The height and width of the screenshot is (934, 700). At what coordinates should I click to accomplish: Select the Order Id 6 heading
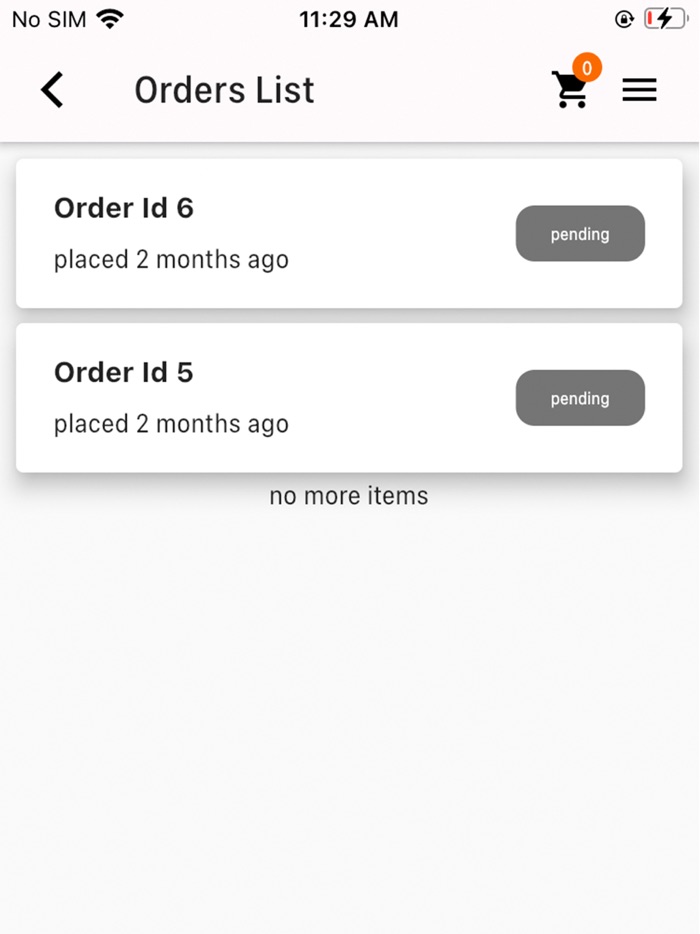coord(123,208)
